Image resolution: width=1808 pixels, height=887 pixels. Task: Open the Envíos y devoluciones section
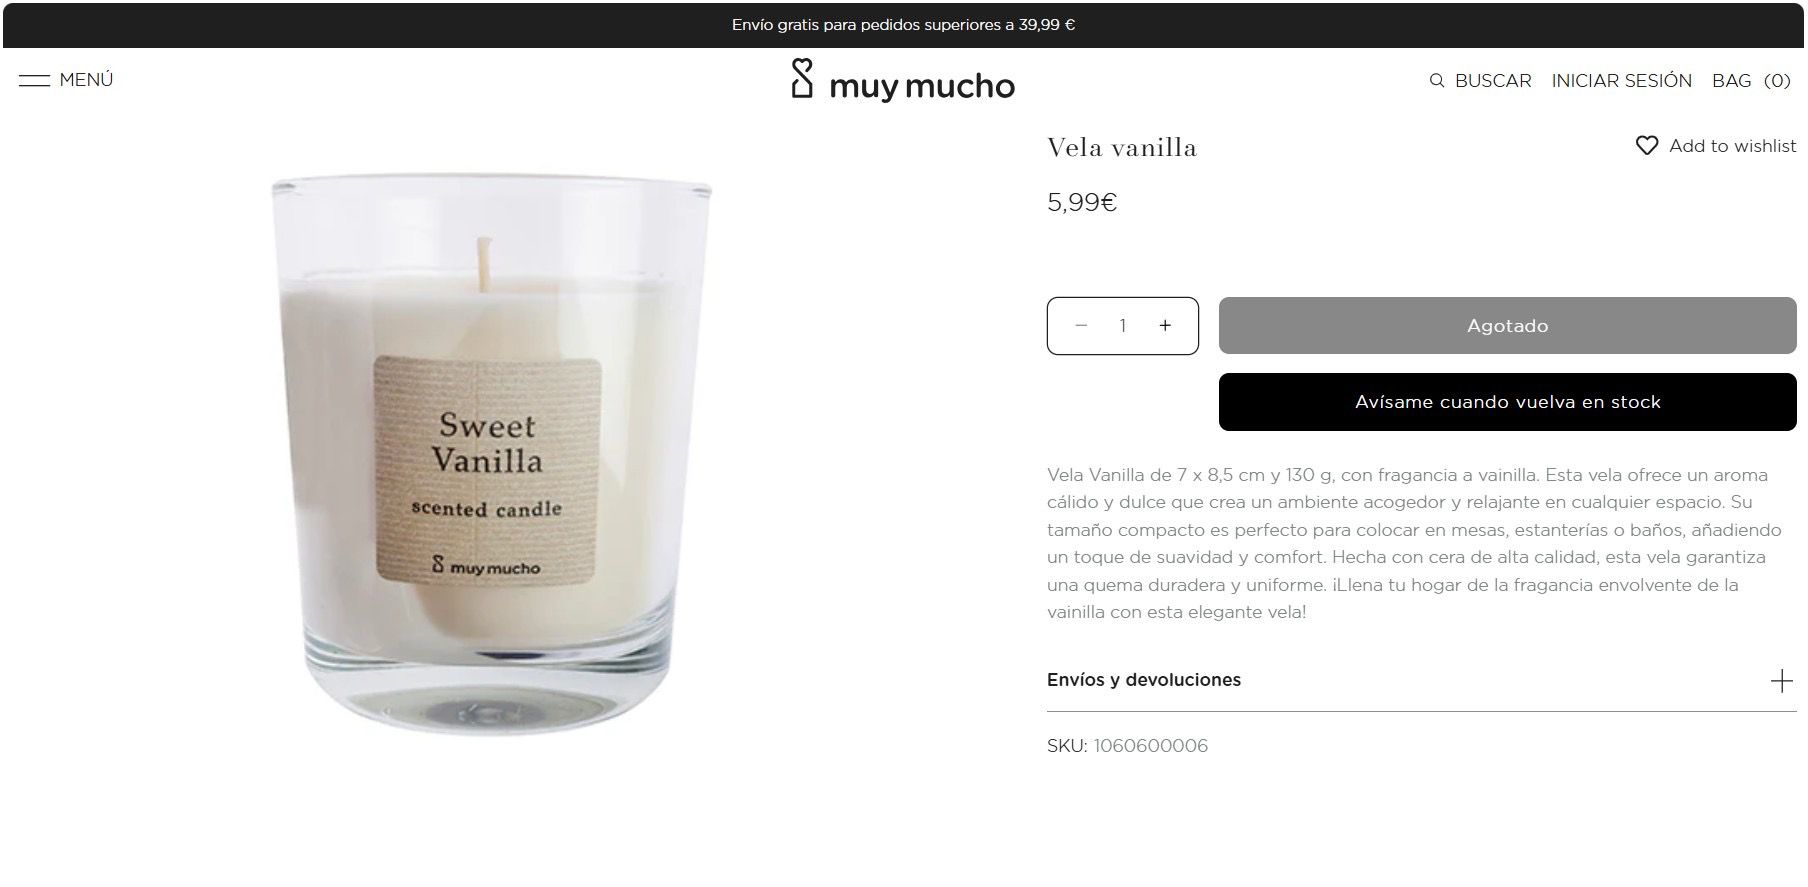(x=1421, y=681)
